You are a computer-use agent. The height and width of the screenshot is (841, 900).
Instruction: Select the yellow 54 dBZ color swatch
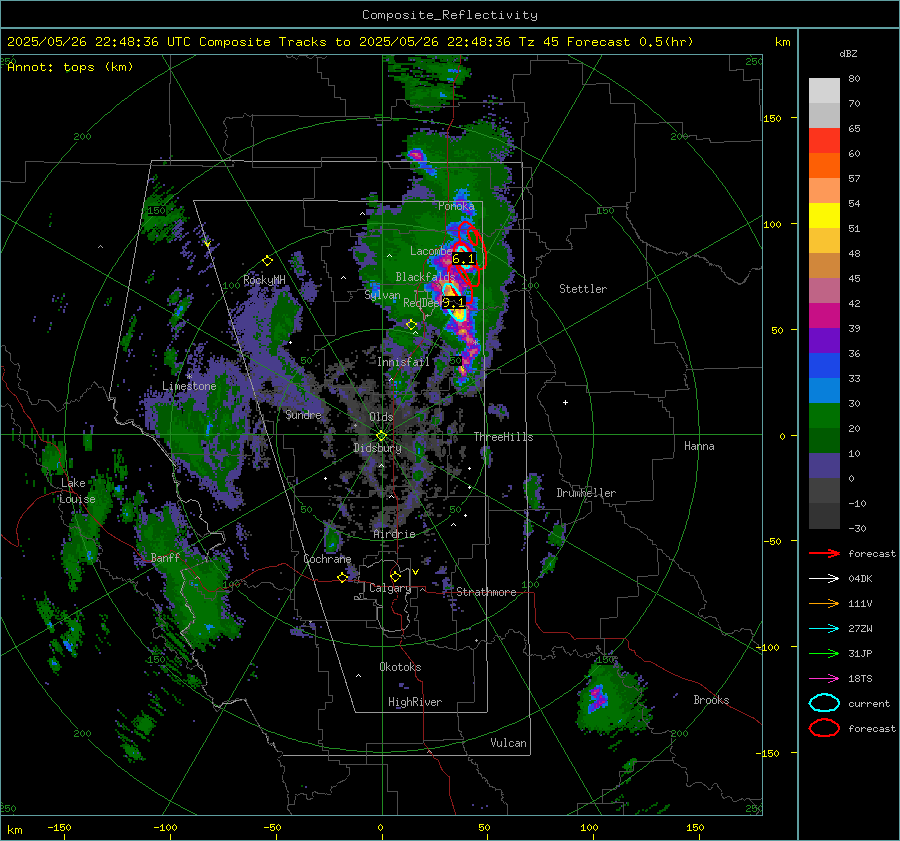click(x=824, y=215)
